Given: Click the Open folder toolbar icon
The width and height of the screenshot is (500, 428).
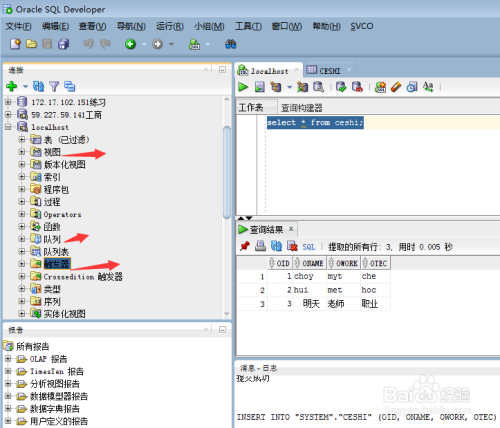Looking at the screenshot, I should (x=31, y=44).
